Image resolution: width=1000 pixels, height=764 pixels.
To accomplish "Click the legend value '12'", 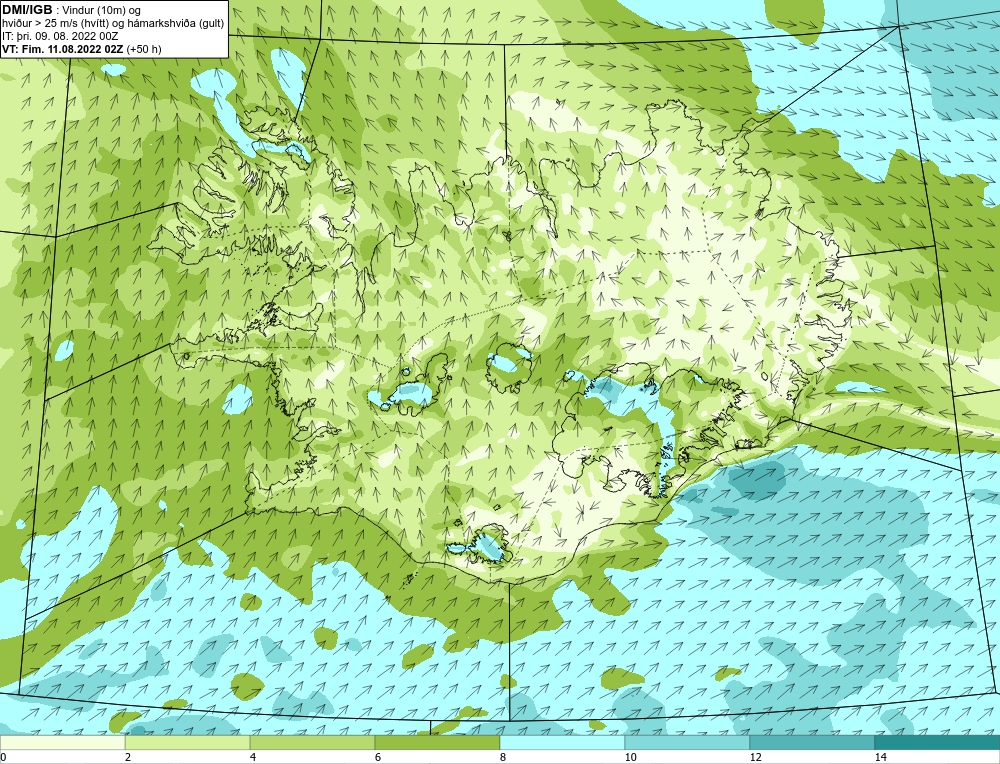I will [756, 757].
